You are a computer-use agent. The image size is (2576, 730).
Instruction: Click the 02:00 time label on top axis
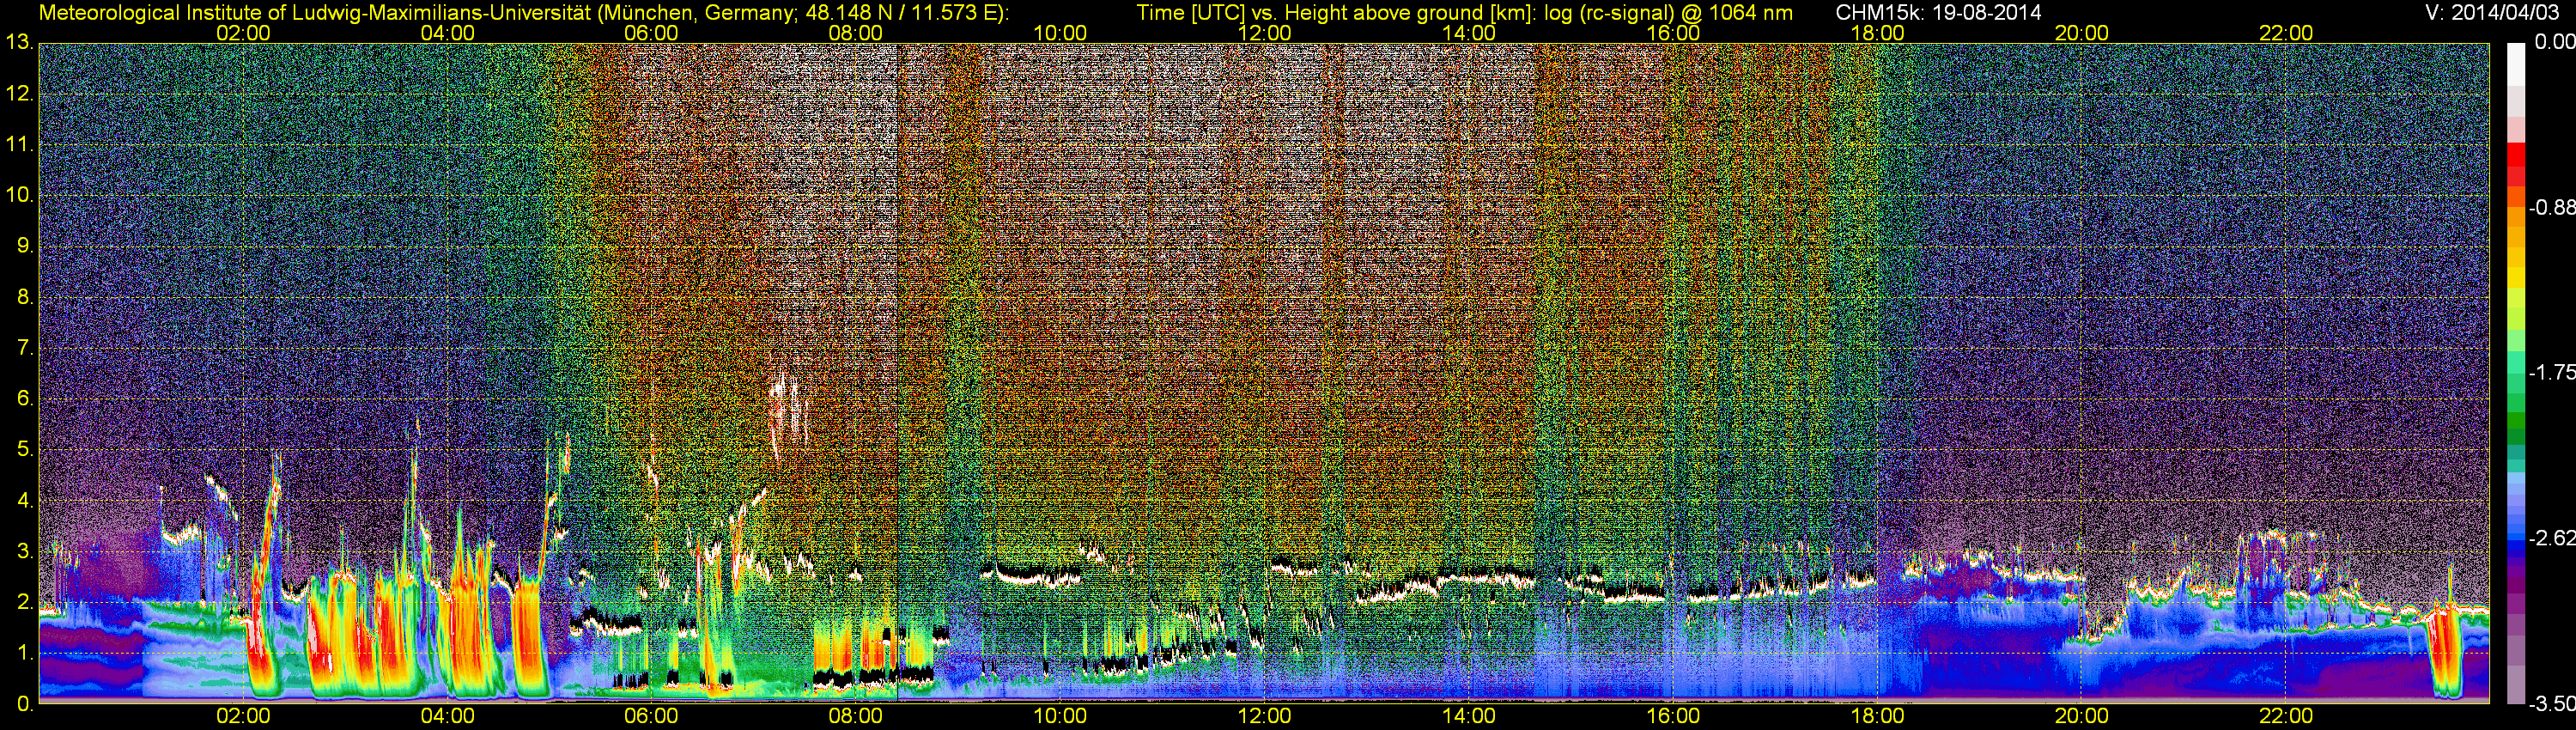pos(243,33)
